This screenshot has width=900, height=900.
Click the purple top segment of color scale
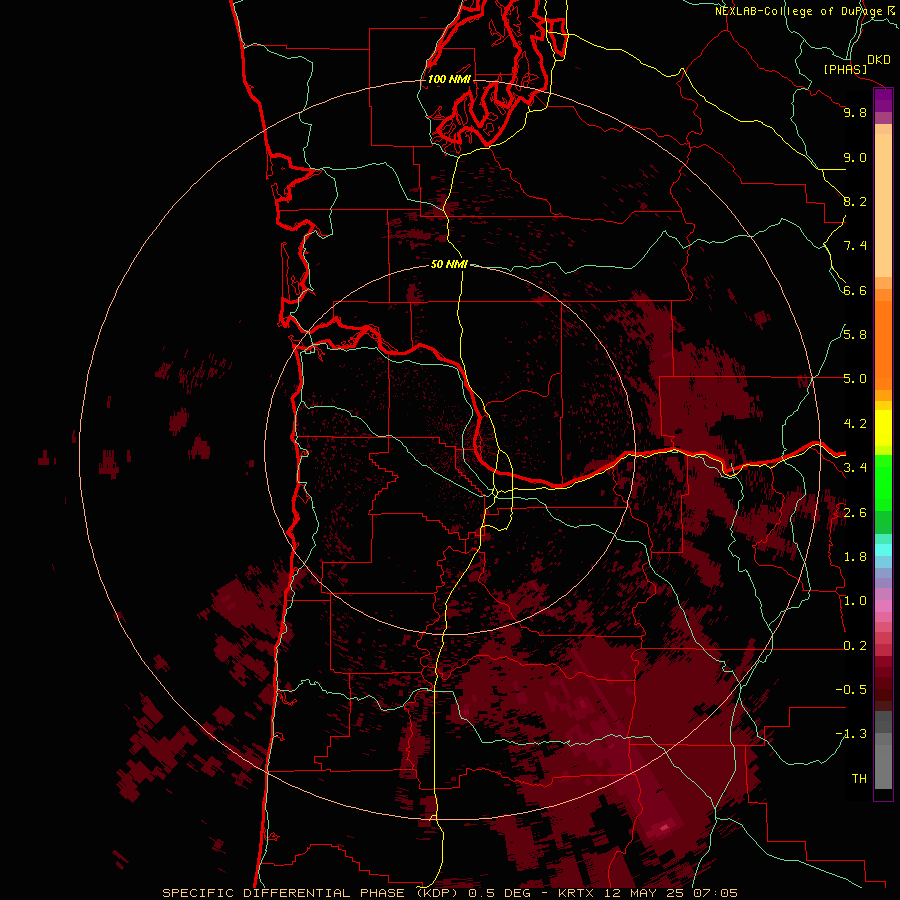coord(883,100)
